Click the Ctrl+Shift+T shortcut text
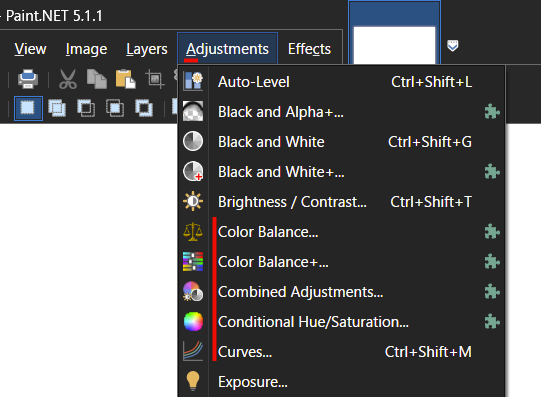 tap(431, 202)
